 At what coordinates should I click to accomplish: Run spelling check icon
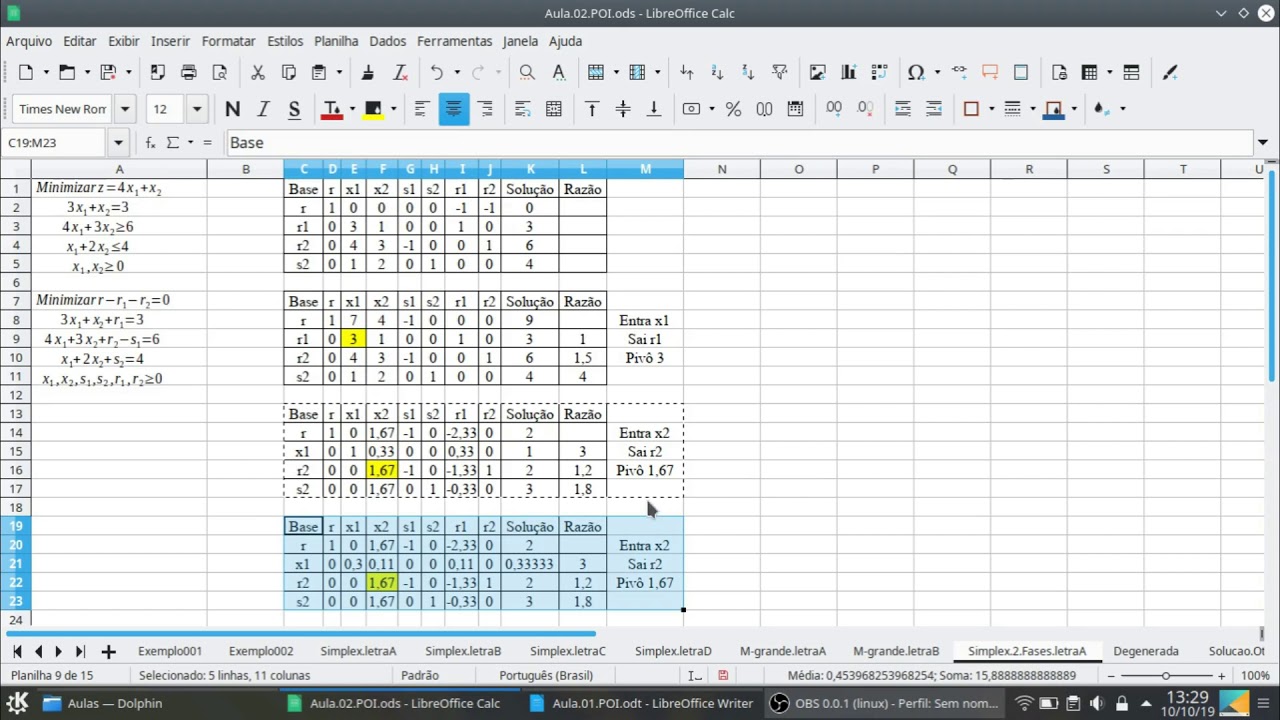coord(559,72)
